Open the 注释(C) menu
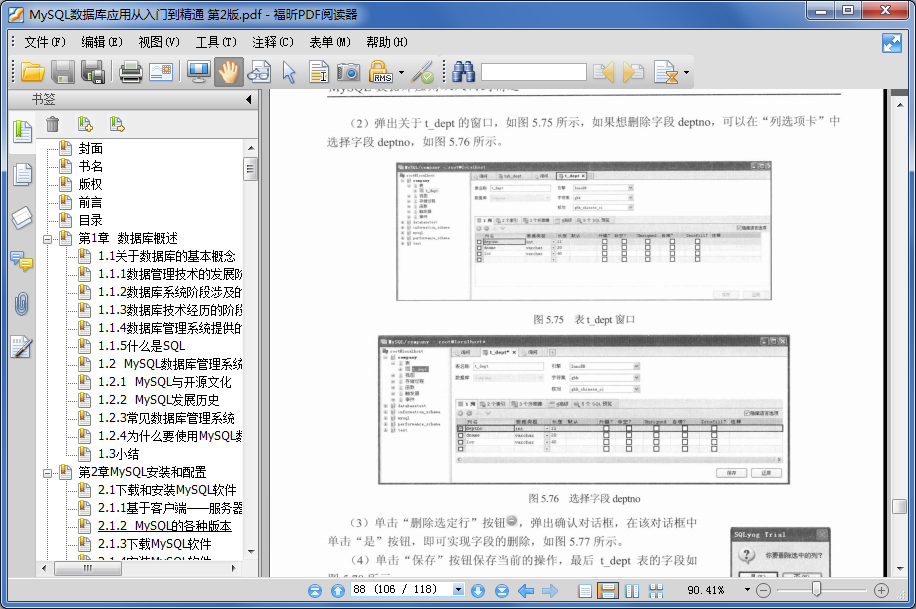Viewport: 916px width, 609px height. tap(273, 42)
